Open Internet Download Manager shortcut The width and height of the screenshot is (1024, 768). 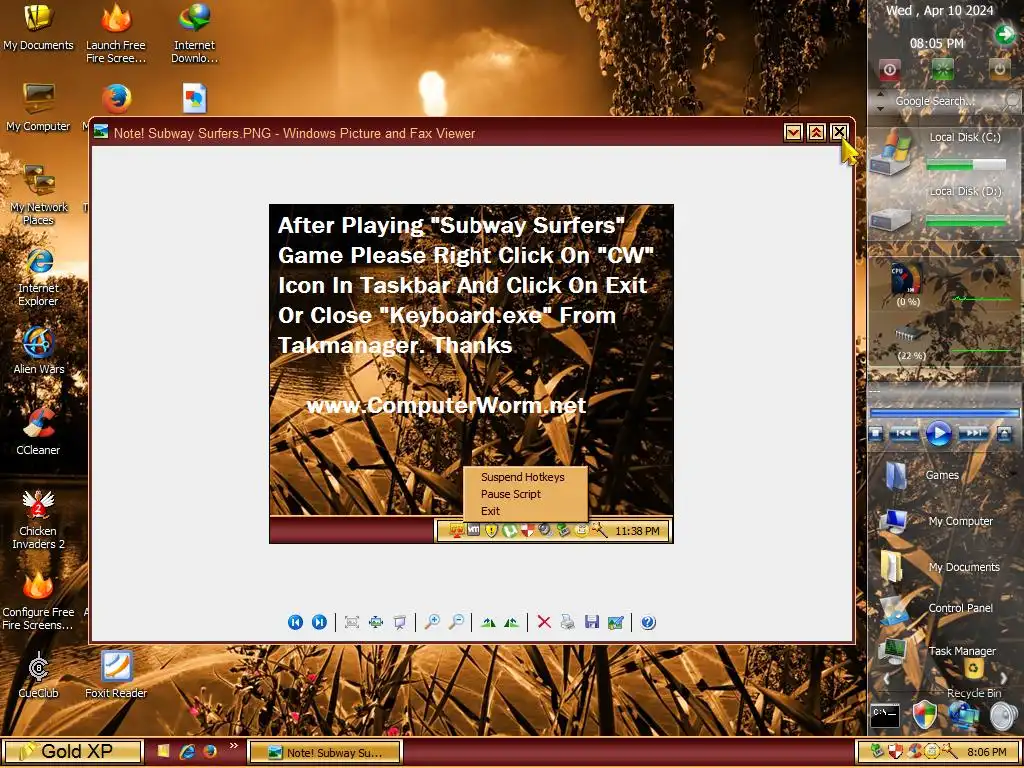[195, 34]
